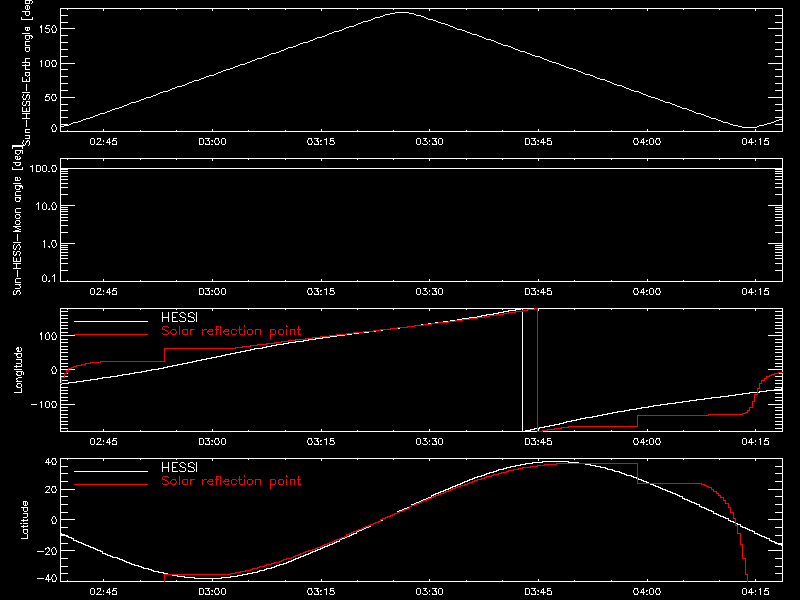Click the Latitude axis title
800x600 pixels.
pyautogui.click(x=24, y=520)
